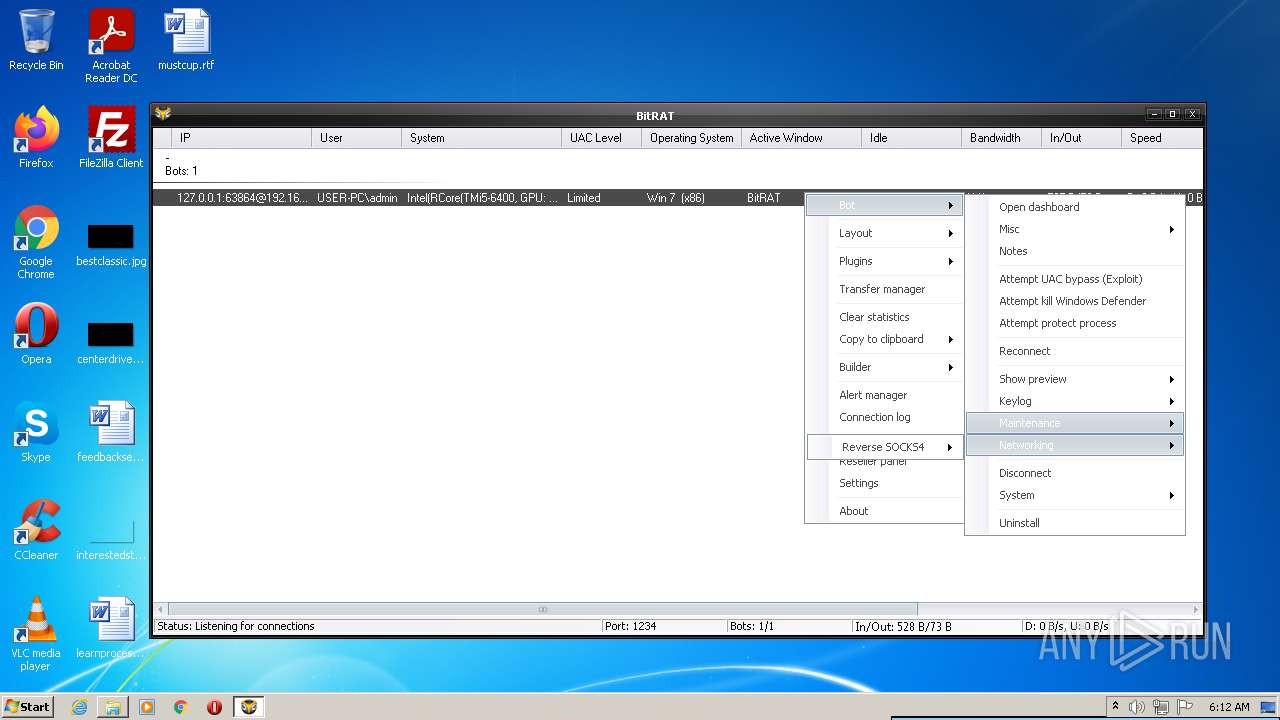
Task: Open the Recycle Bin desktop icon
Action: [36, 40]
